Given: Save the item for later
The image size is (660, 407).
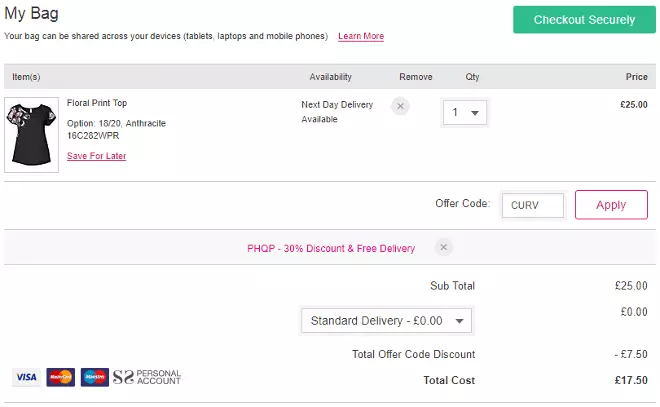Looking at the screenshot, I should [x=96, y=156].
